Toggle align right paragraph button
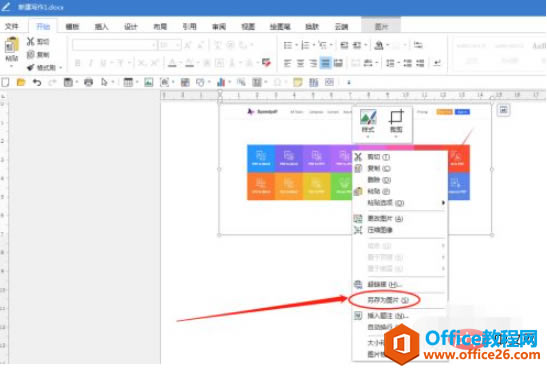This screenshot has width=547, height=372. tap(313, 63)
